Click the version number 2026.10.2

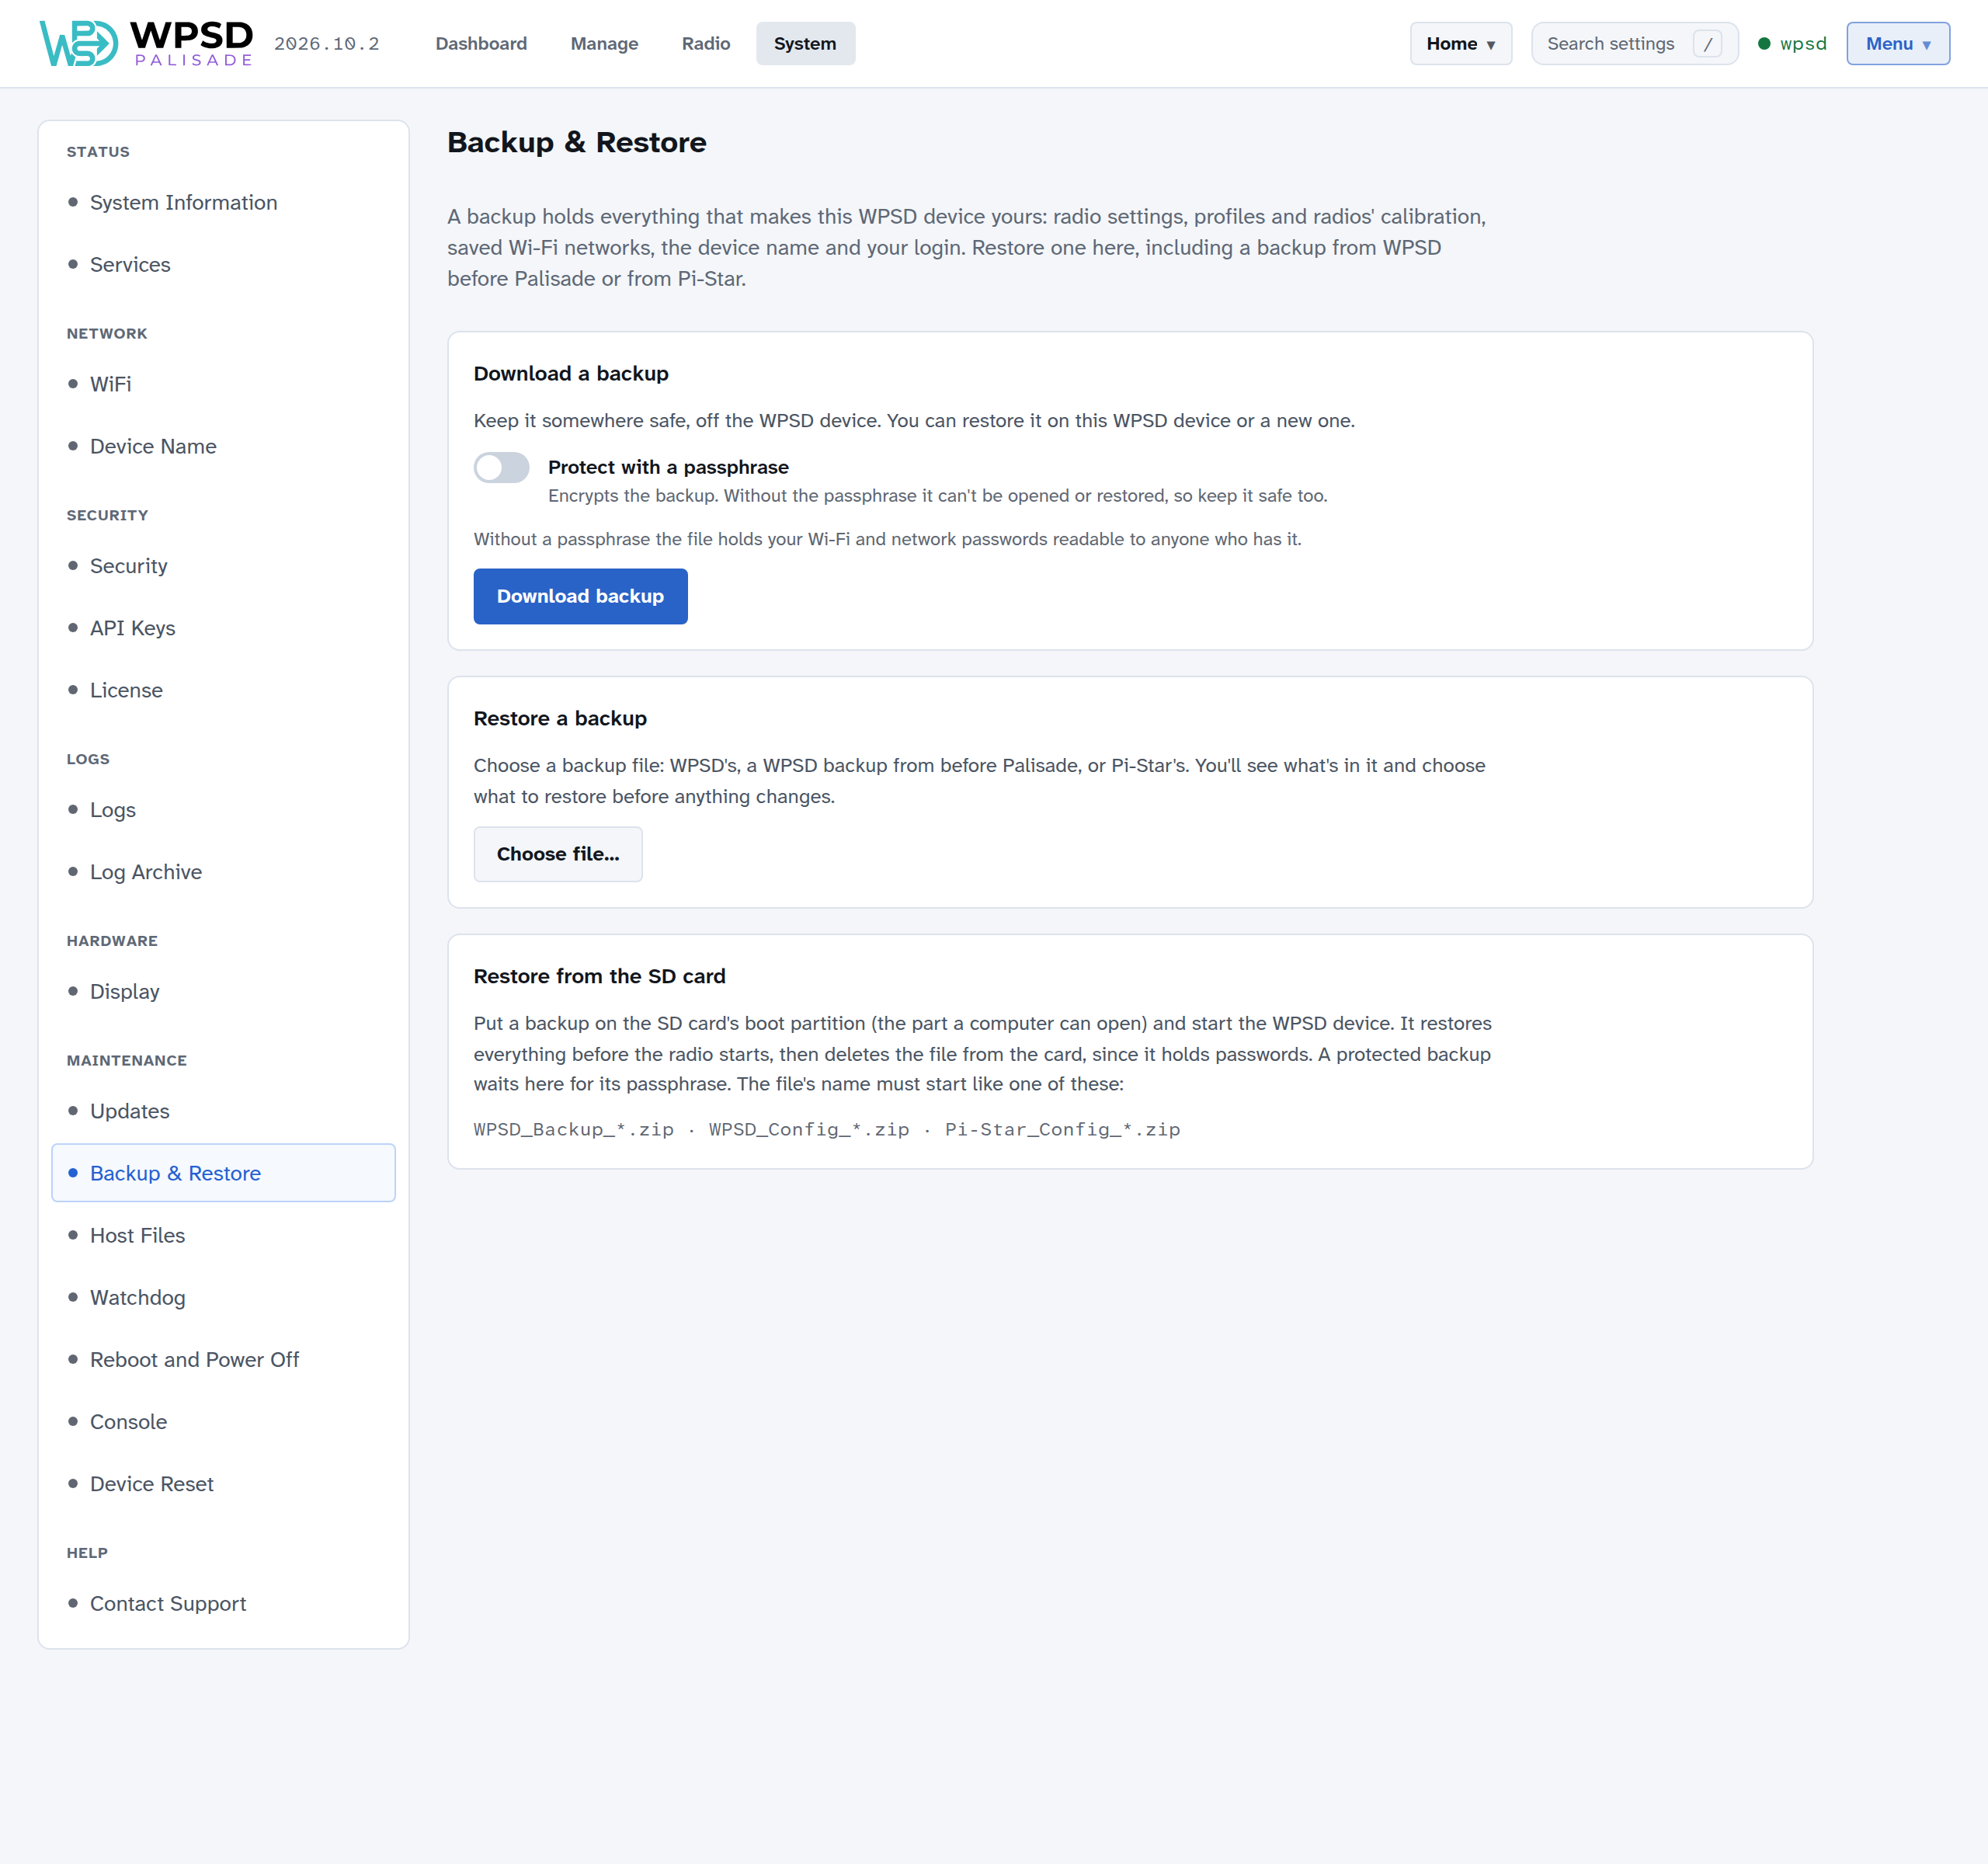(327, 44)
